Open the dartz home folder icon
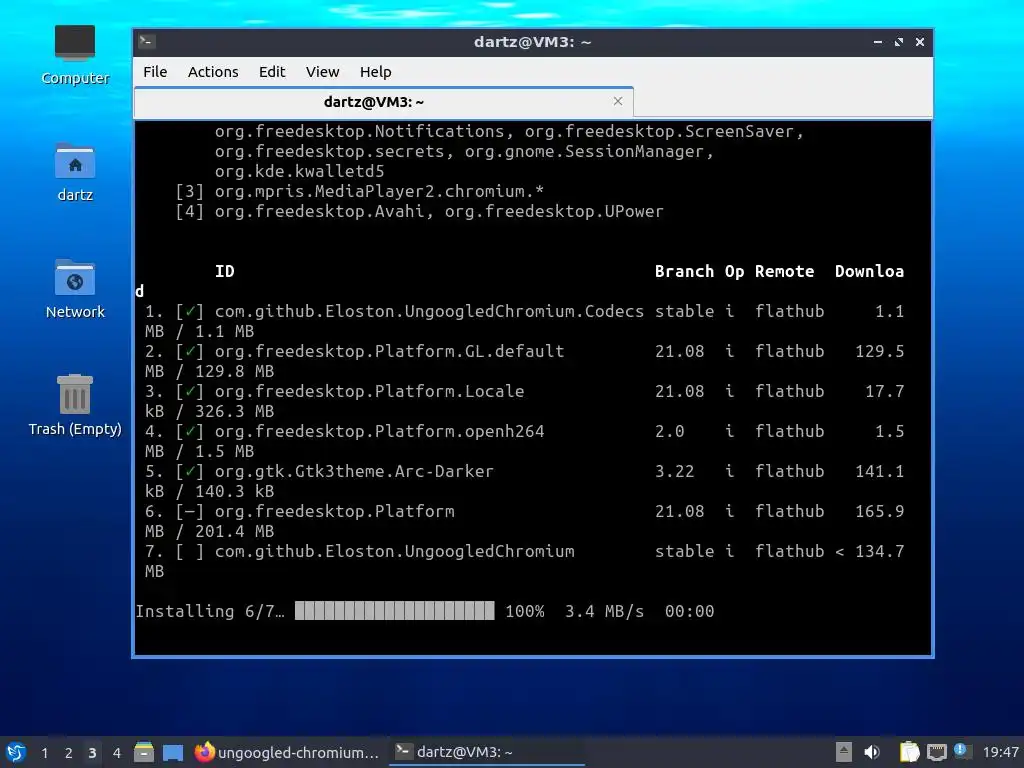 [74, 172]
